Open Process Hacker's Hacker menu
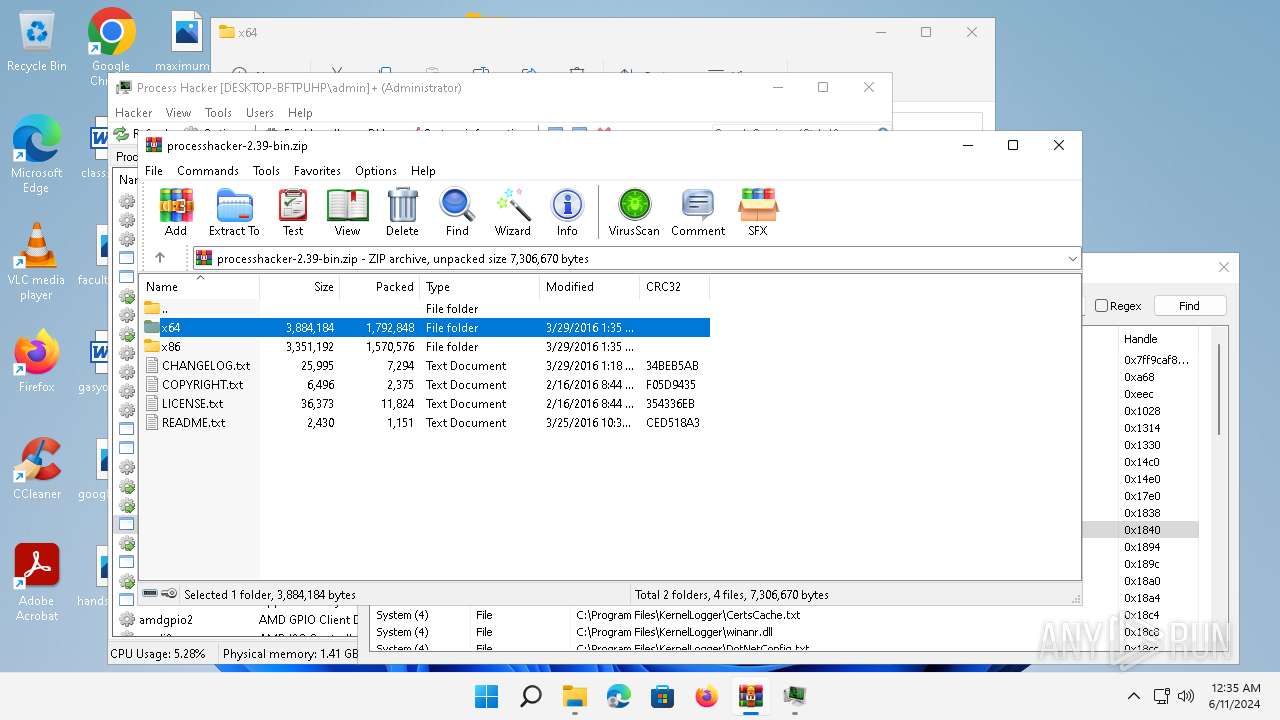Screen dimensions: 1280x720 pyautogui.click(x=134, y=113)
